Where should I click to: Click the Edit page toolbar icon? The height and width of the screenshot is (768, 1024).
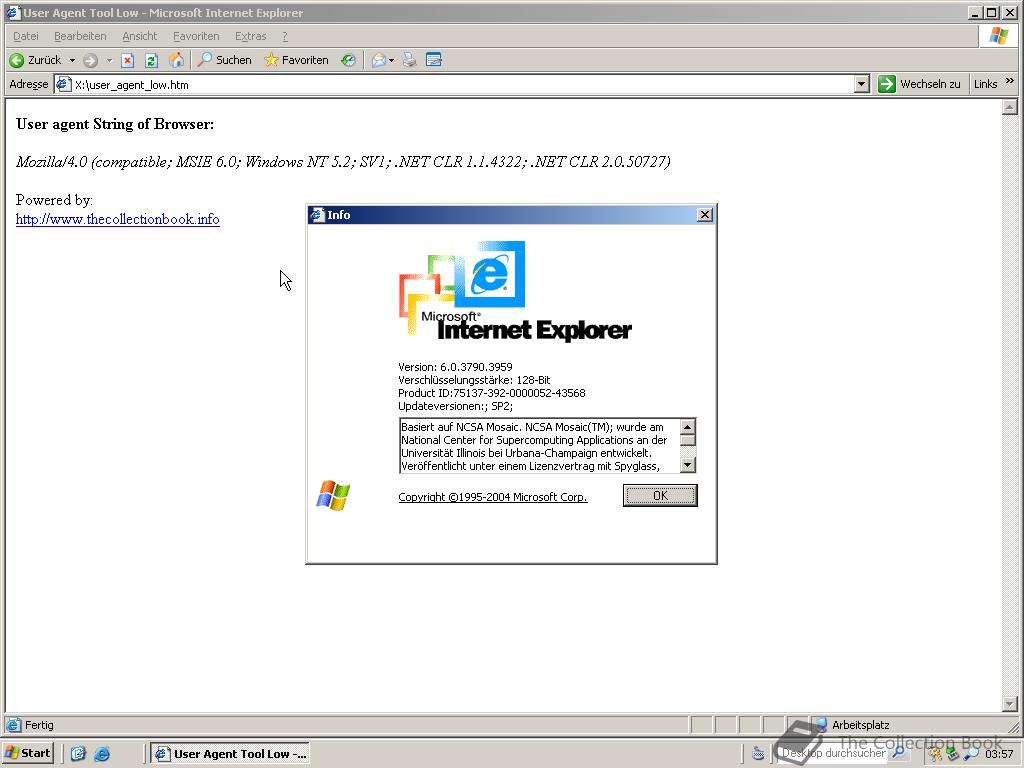[434, 60]
